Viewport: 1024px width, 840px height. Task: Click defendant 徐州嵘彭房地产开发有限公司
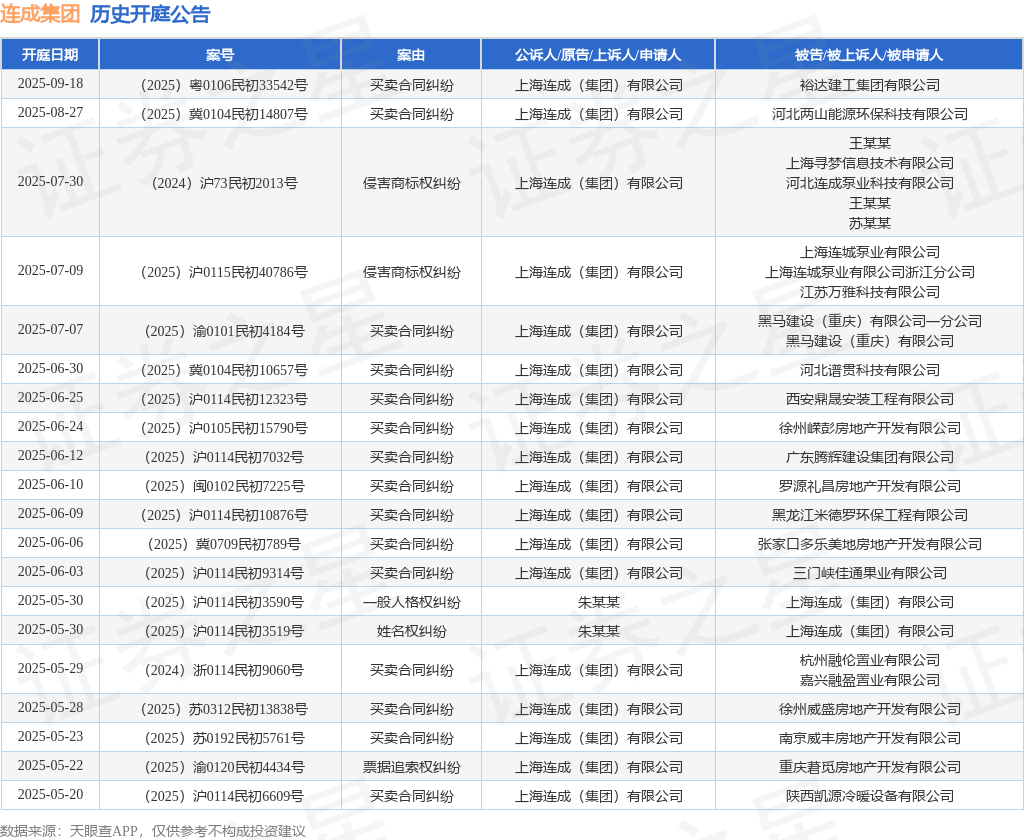point(869,428)
